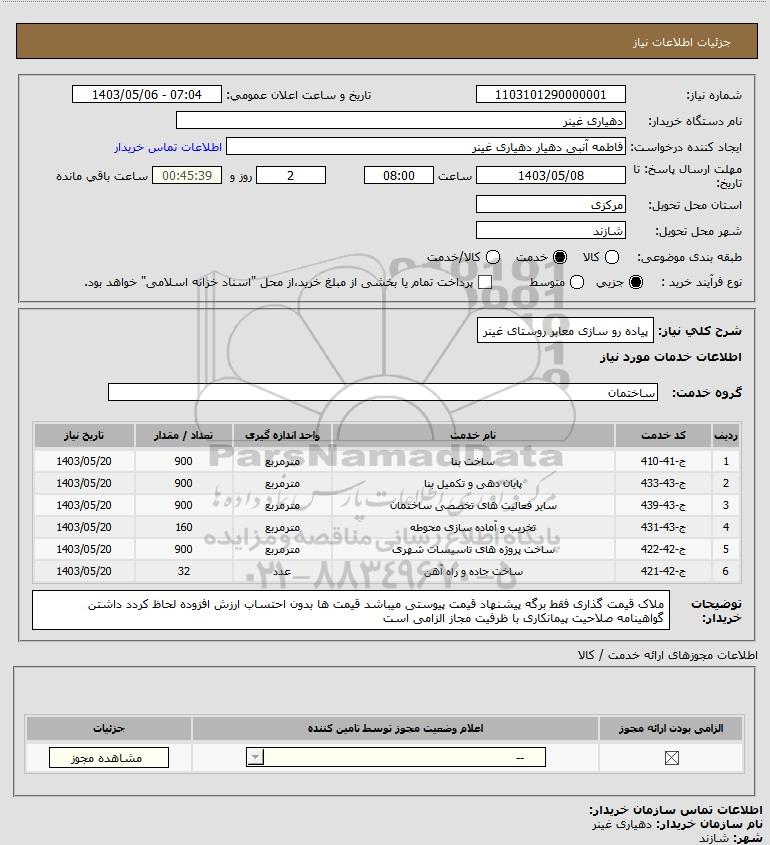Click the الزامی بودن ارائه مجوز column header
The width and height of the screenshot is (770, 845).
point(671,729)
